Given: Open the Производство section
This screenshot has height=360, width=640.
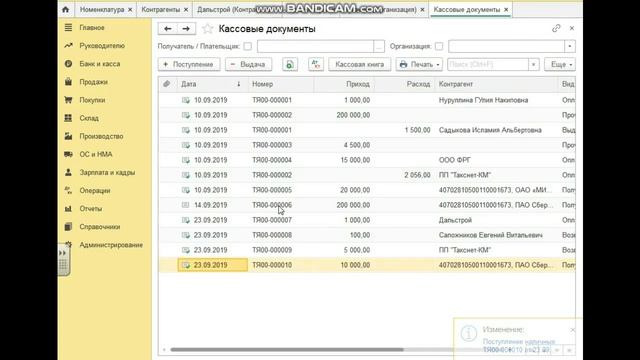Looking at the screenshot, I should 101,136.
